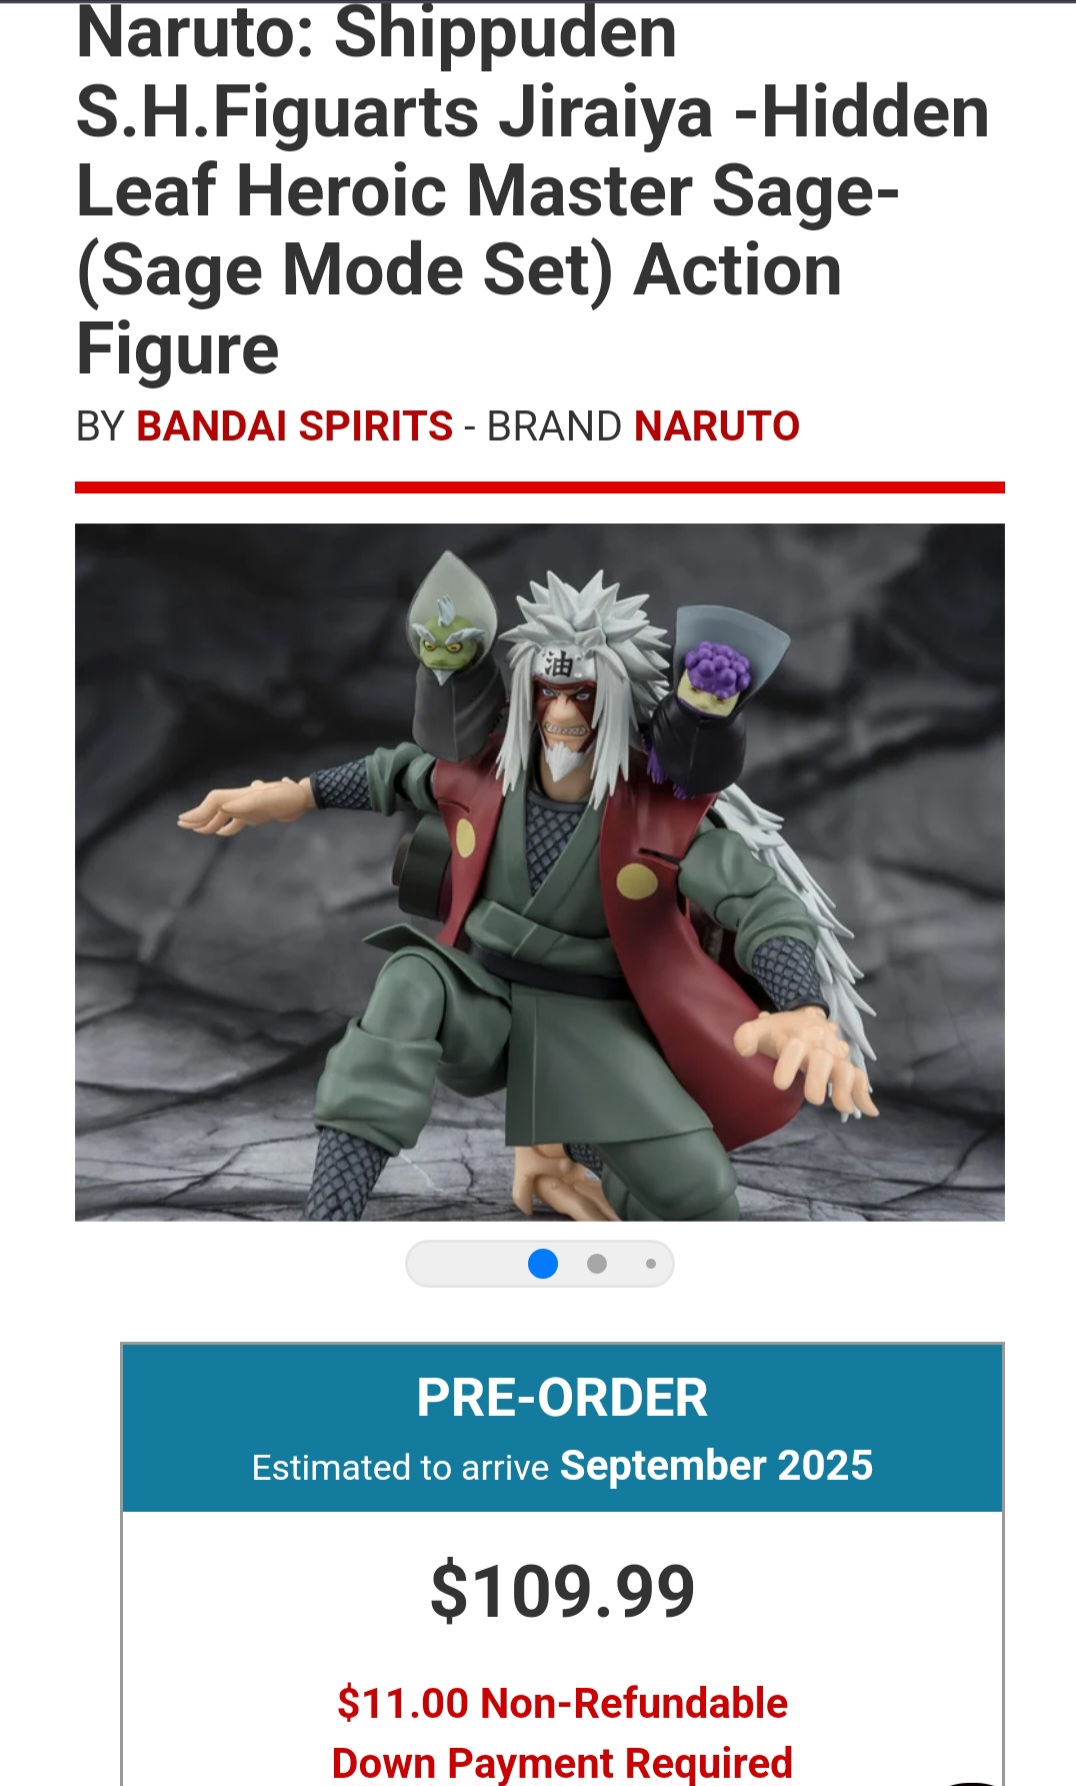Click the product title heading text
Viewport: 1076px width, 1786px height.
click(x=533, y=190)
